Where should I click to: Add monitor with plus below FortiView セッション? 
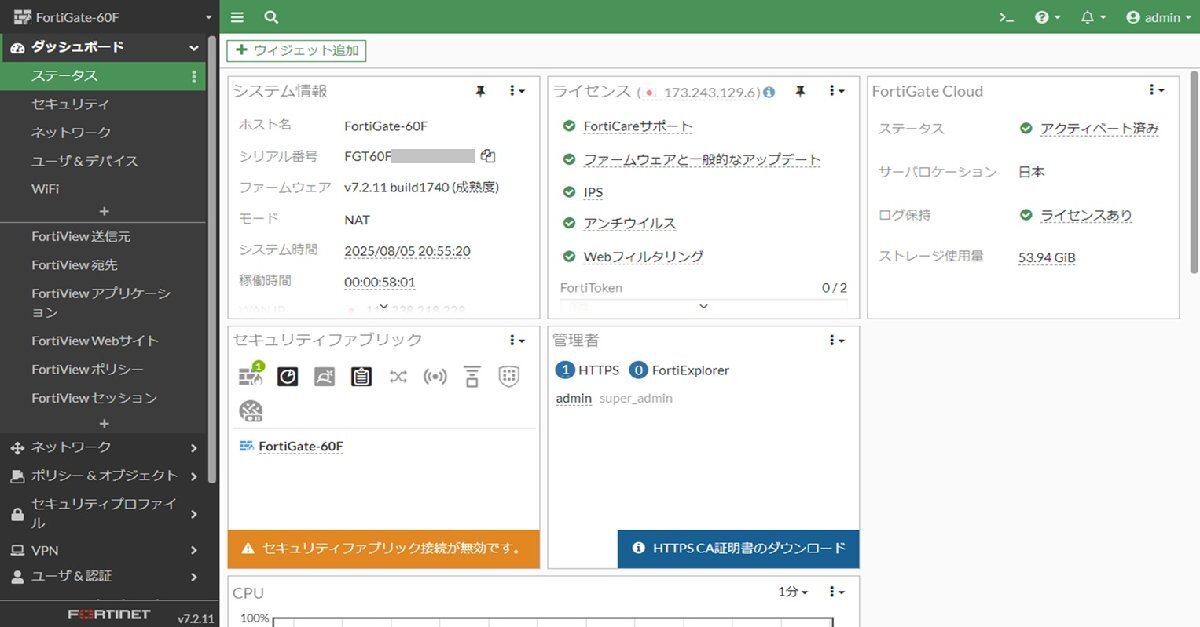pyautogui.click(x=104, y=423)
